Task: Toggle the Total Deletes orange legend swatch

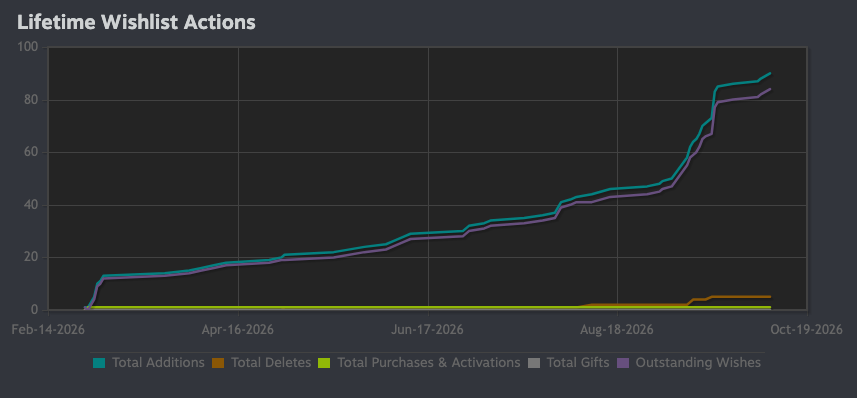Action: [218, 362]
